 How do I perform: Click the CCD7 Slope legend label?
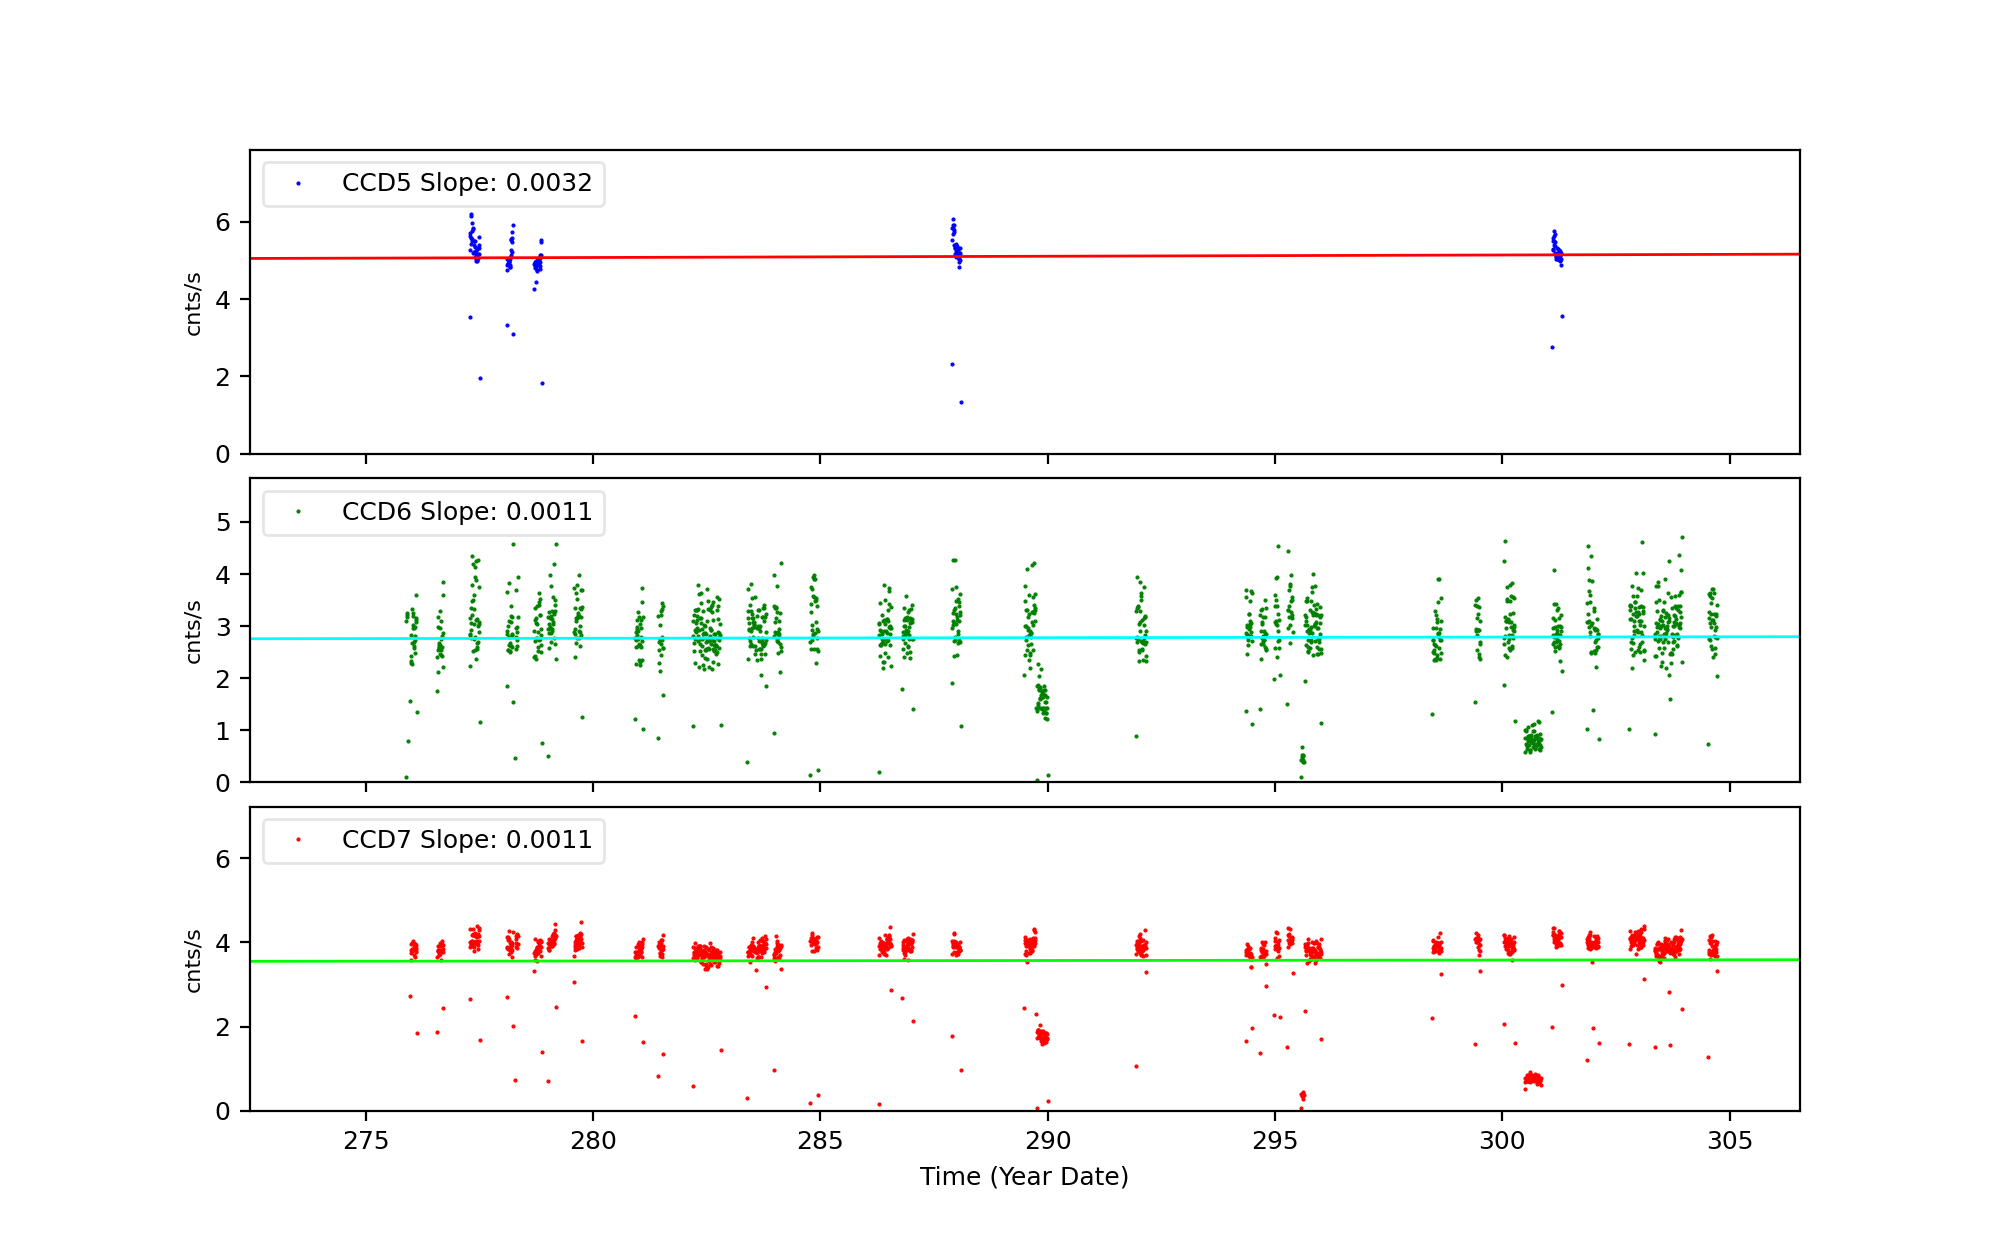point(466,840)
